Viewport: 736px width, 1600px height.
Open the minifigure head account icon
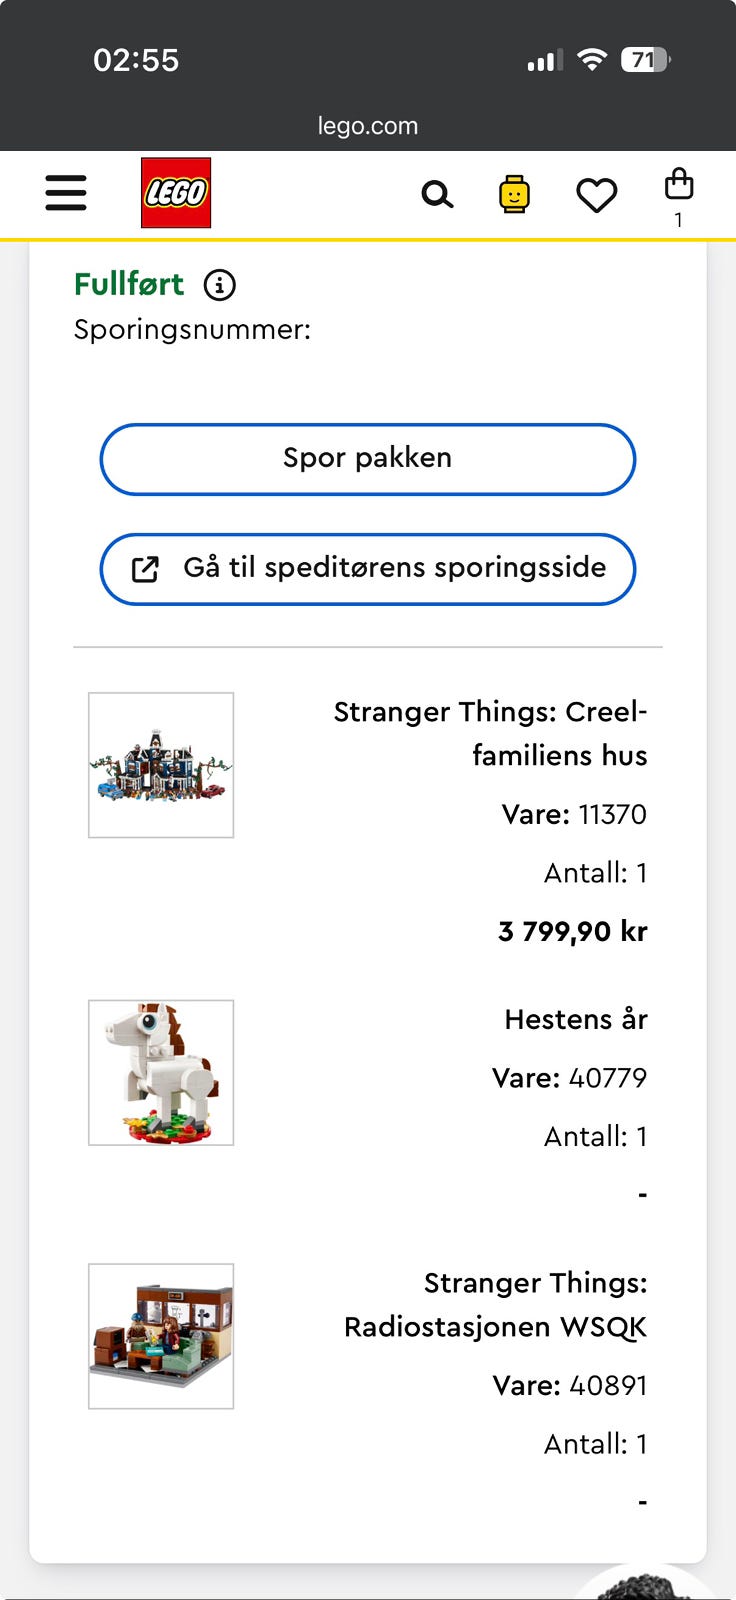click(514, 194)
